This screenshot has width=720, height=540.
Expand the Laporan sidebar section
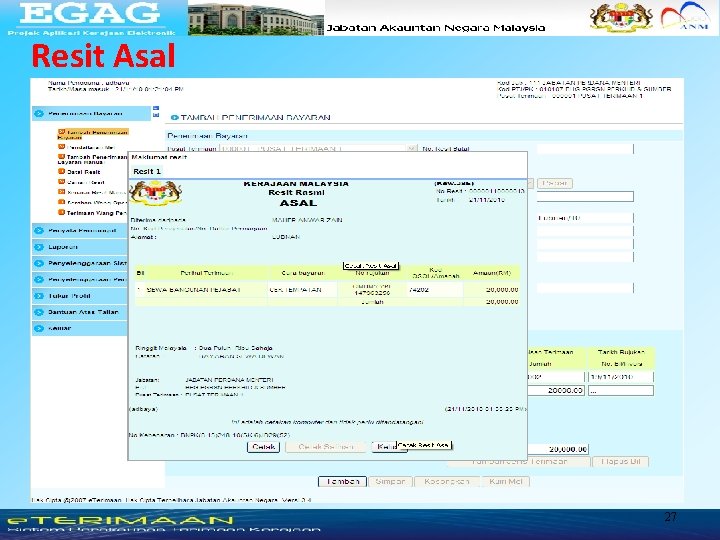coord(79,247)
